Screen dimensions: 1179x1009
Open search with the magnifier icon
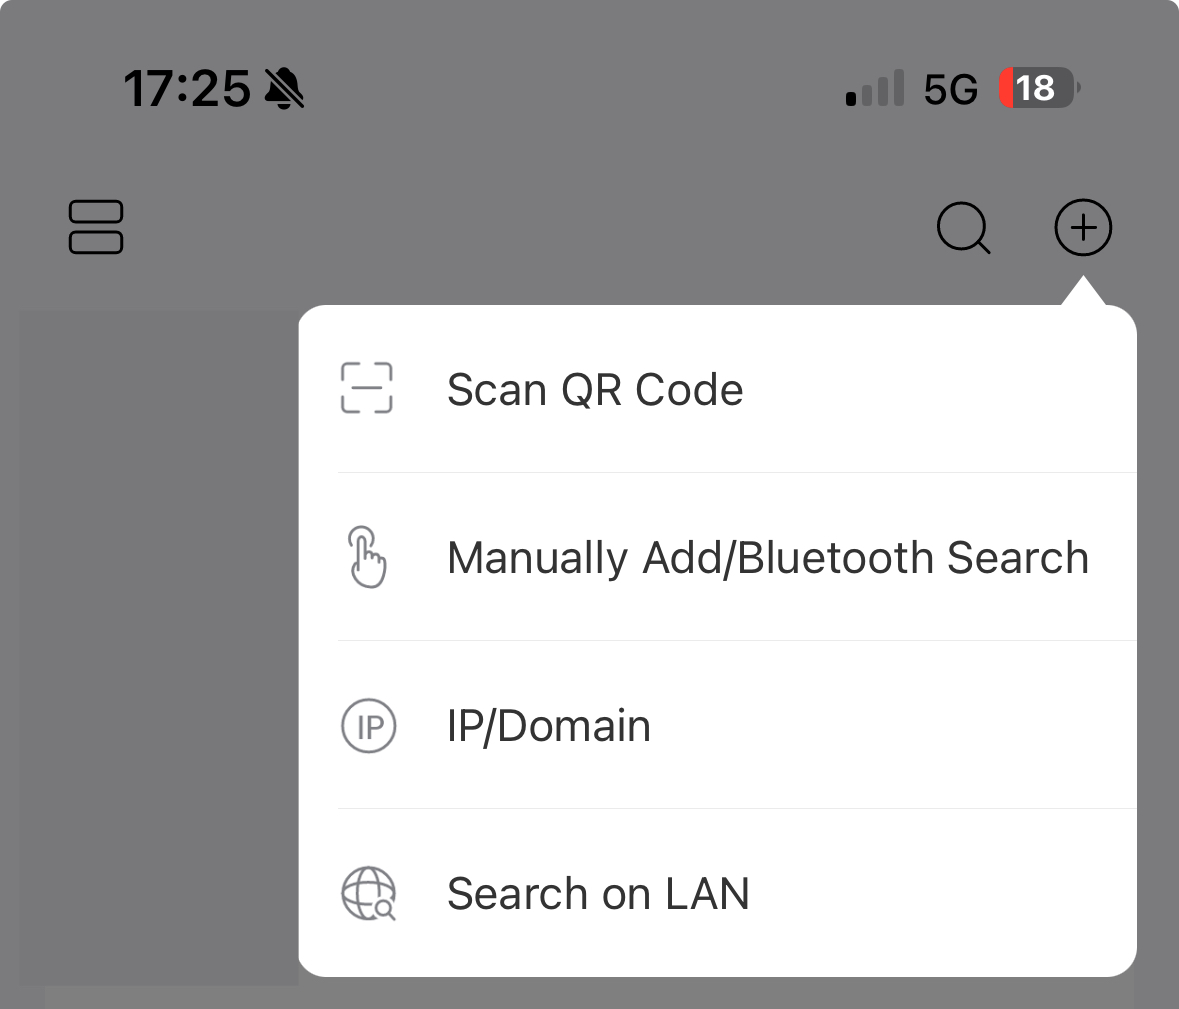[x=963, y=228]
